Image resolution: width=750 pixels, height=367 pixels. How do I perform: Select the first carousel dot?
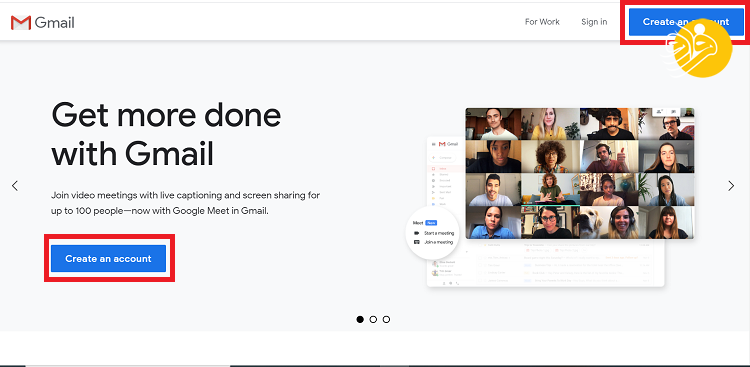click(360, 319)
